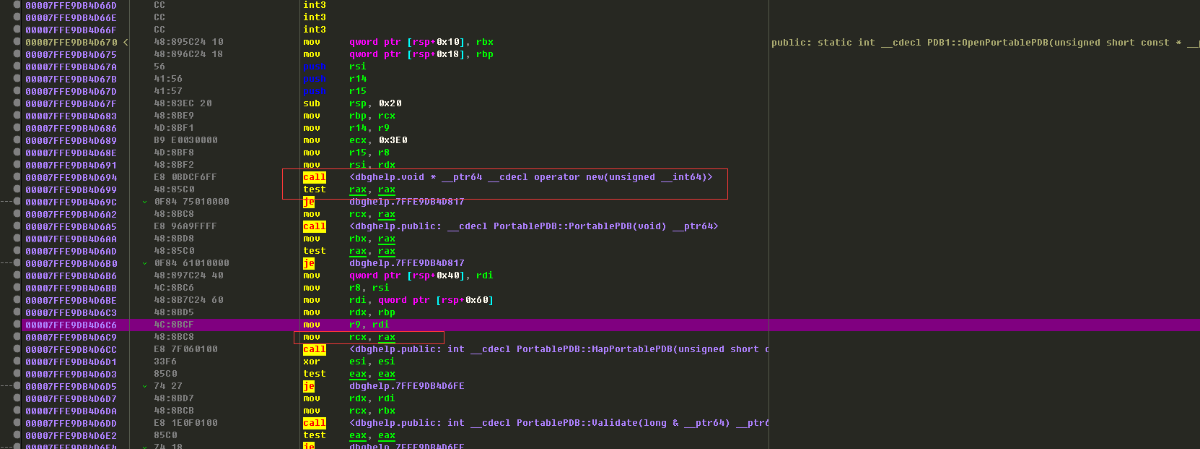
Task: Select address 00007FFE9DB4D66E
Action: click(72, 18)
